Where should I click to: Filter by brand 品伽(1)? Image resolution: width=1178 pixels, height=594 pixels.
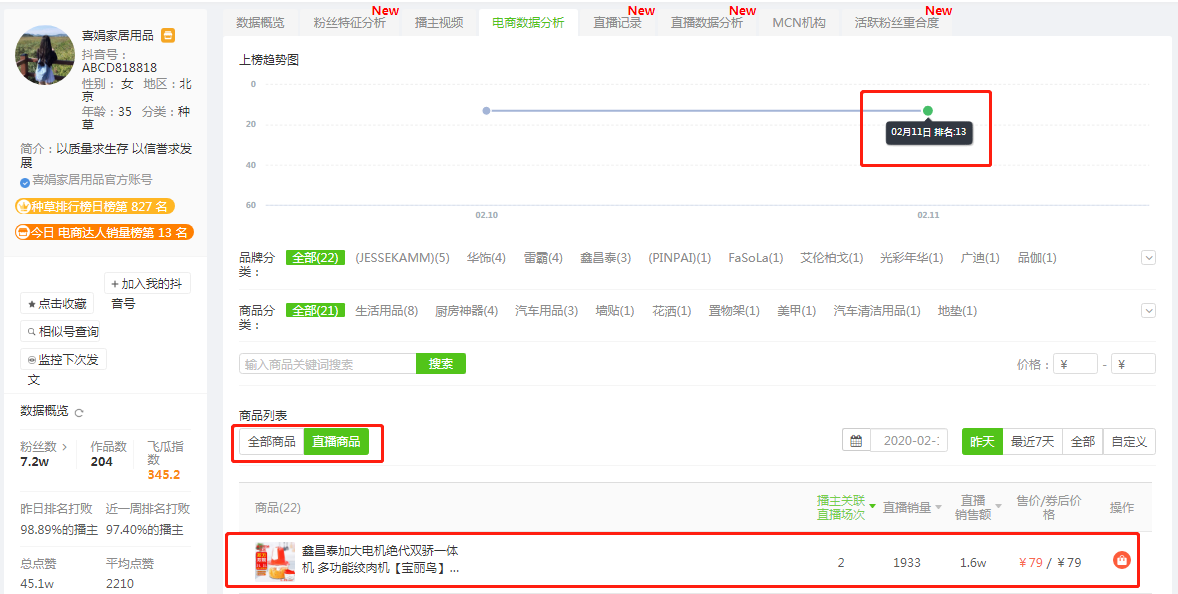click(1037, 258)
